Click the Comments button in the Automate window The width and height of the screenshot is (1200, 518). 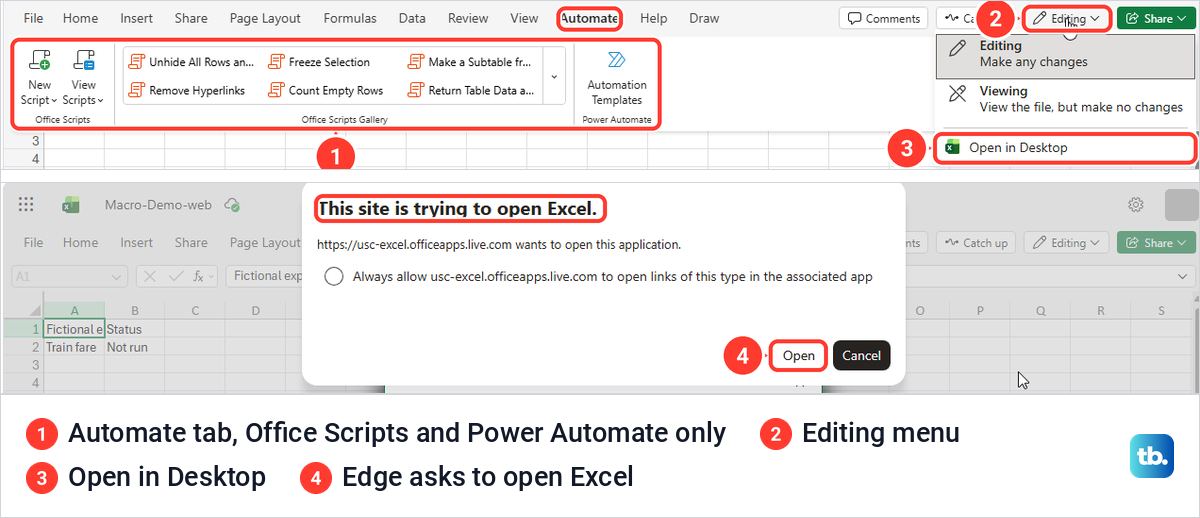pos(883,18)
